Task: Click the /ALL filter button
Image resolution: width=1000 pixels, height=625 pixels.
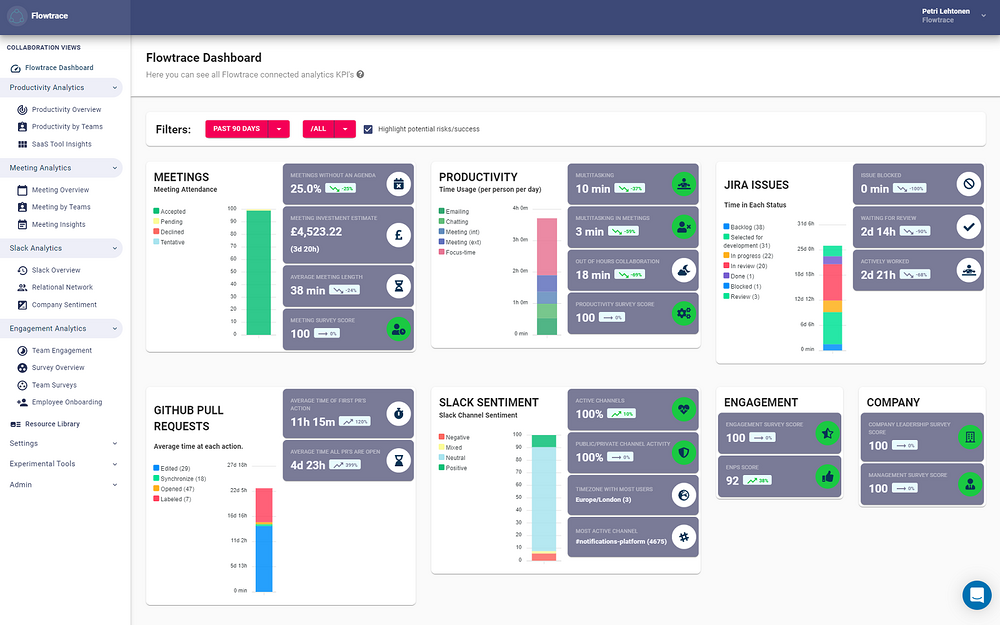Action: pos(318,129)
